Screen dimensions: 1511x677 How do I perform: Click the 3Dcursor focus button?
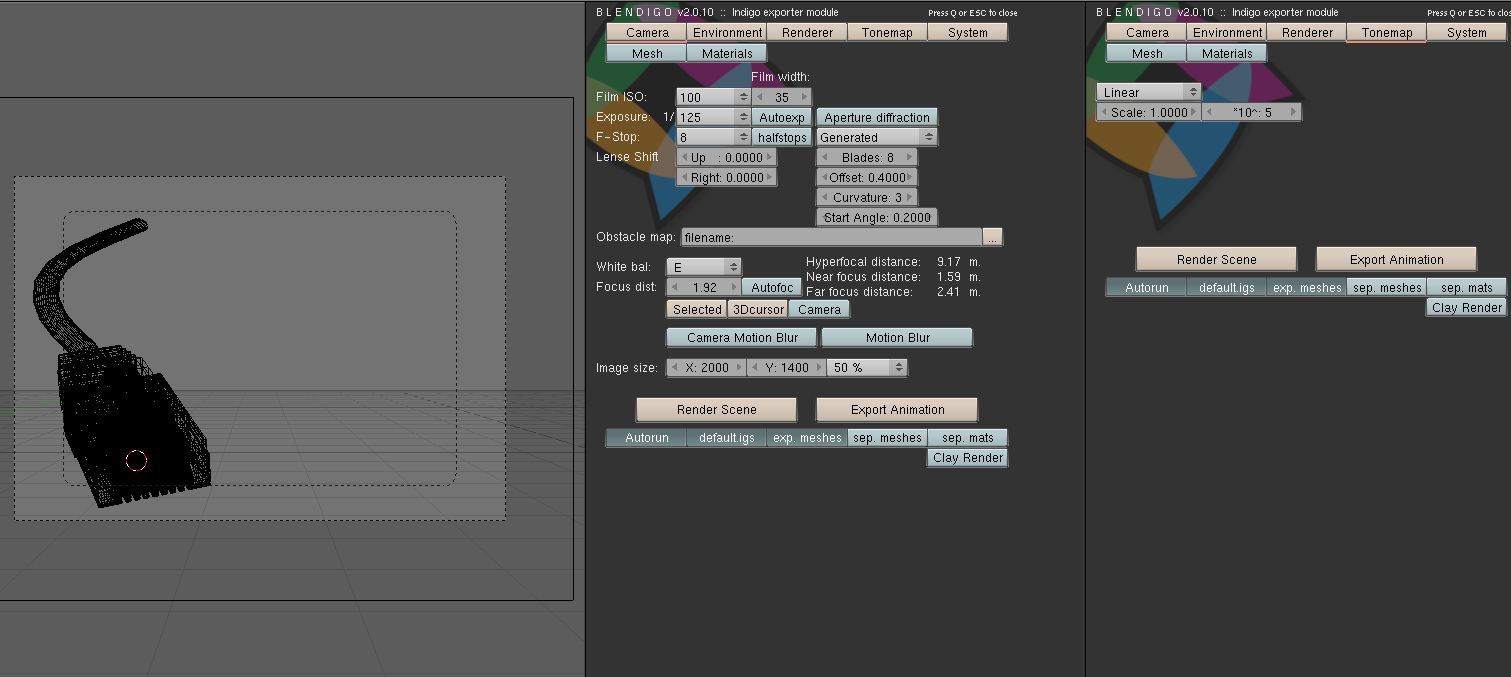[757, 309]
